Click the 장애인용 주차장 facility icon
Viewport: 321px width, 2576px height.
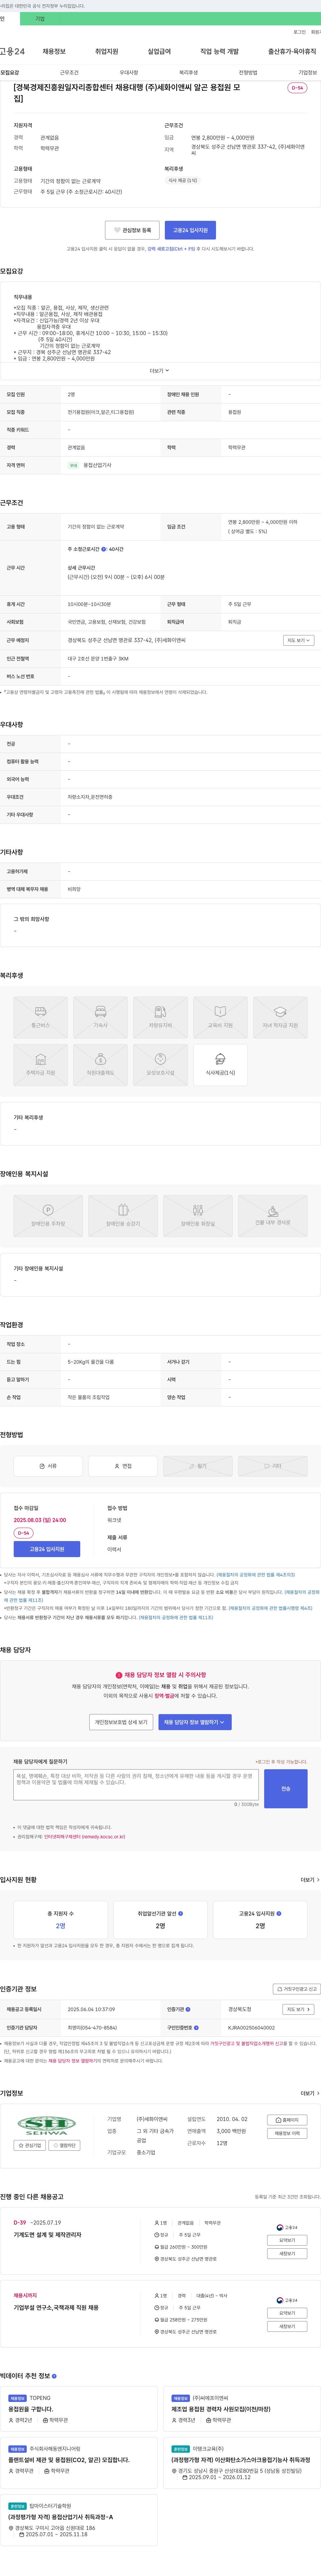[48, 1216]
